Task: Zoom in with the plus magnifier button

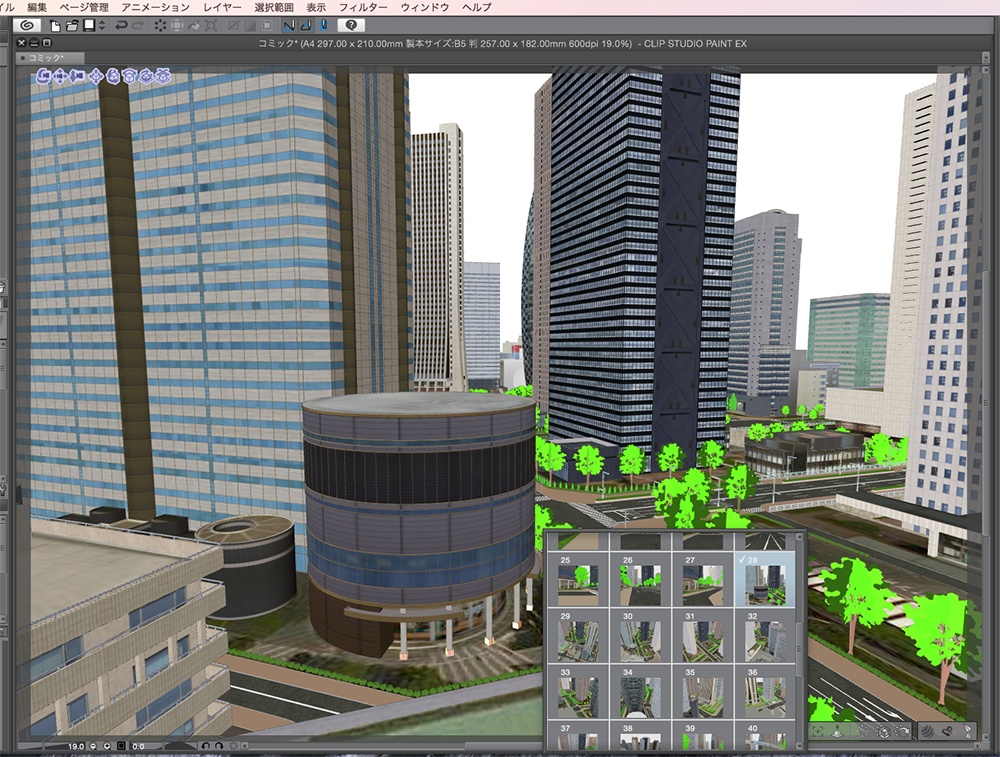Action: [107, 746]
